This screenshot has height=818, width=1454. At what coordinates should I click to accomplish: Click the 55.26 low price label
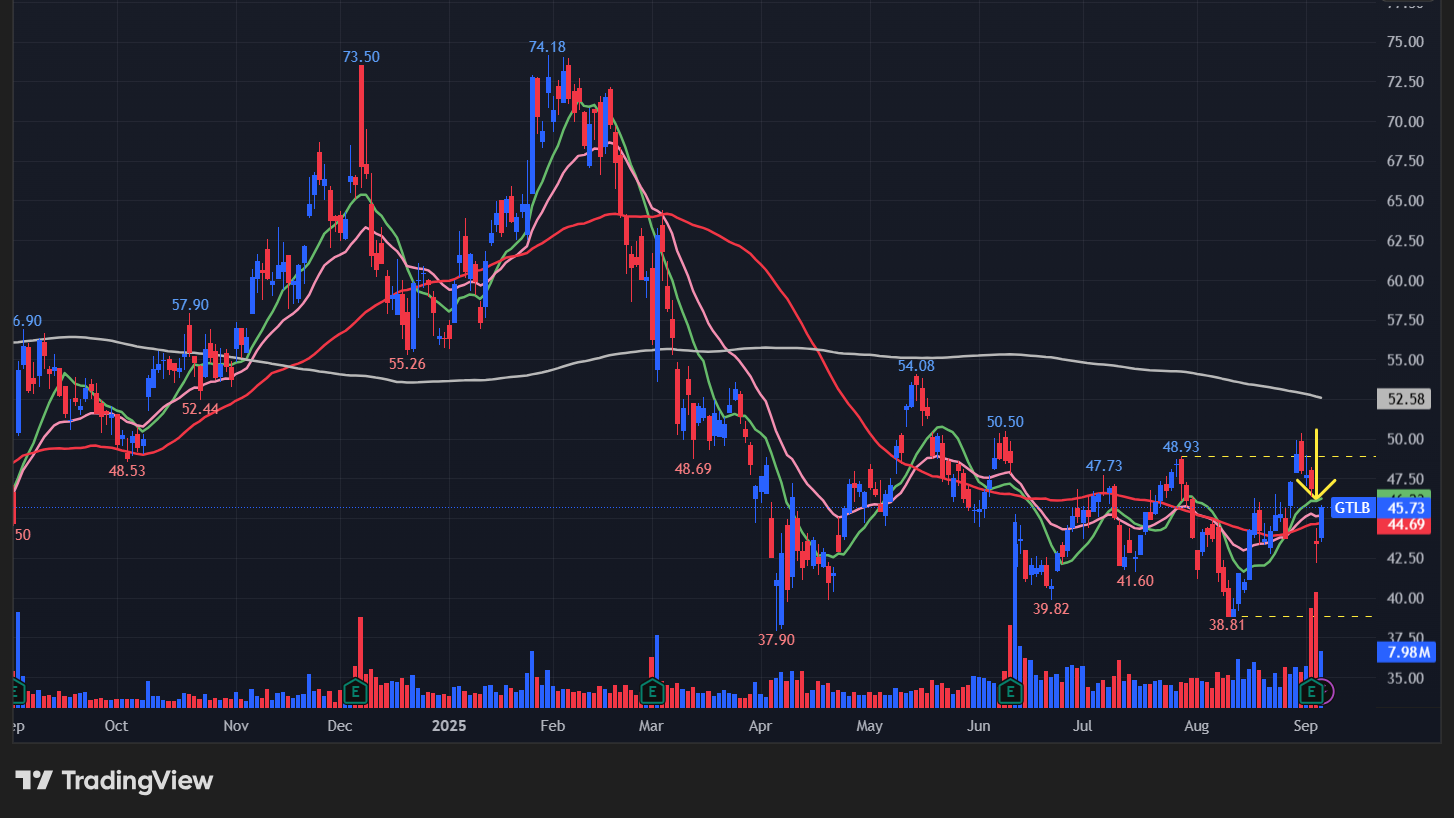click(x=407, y=364)
